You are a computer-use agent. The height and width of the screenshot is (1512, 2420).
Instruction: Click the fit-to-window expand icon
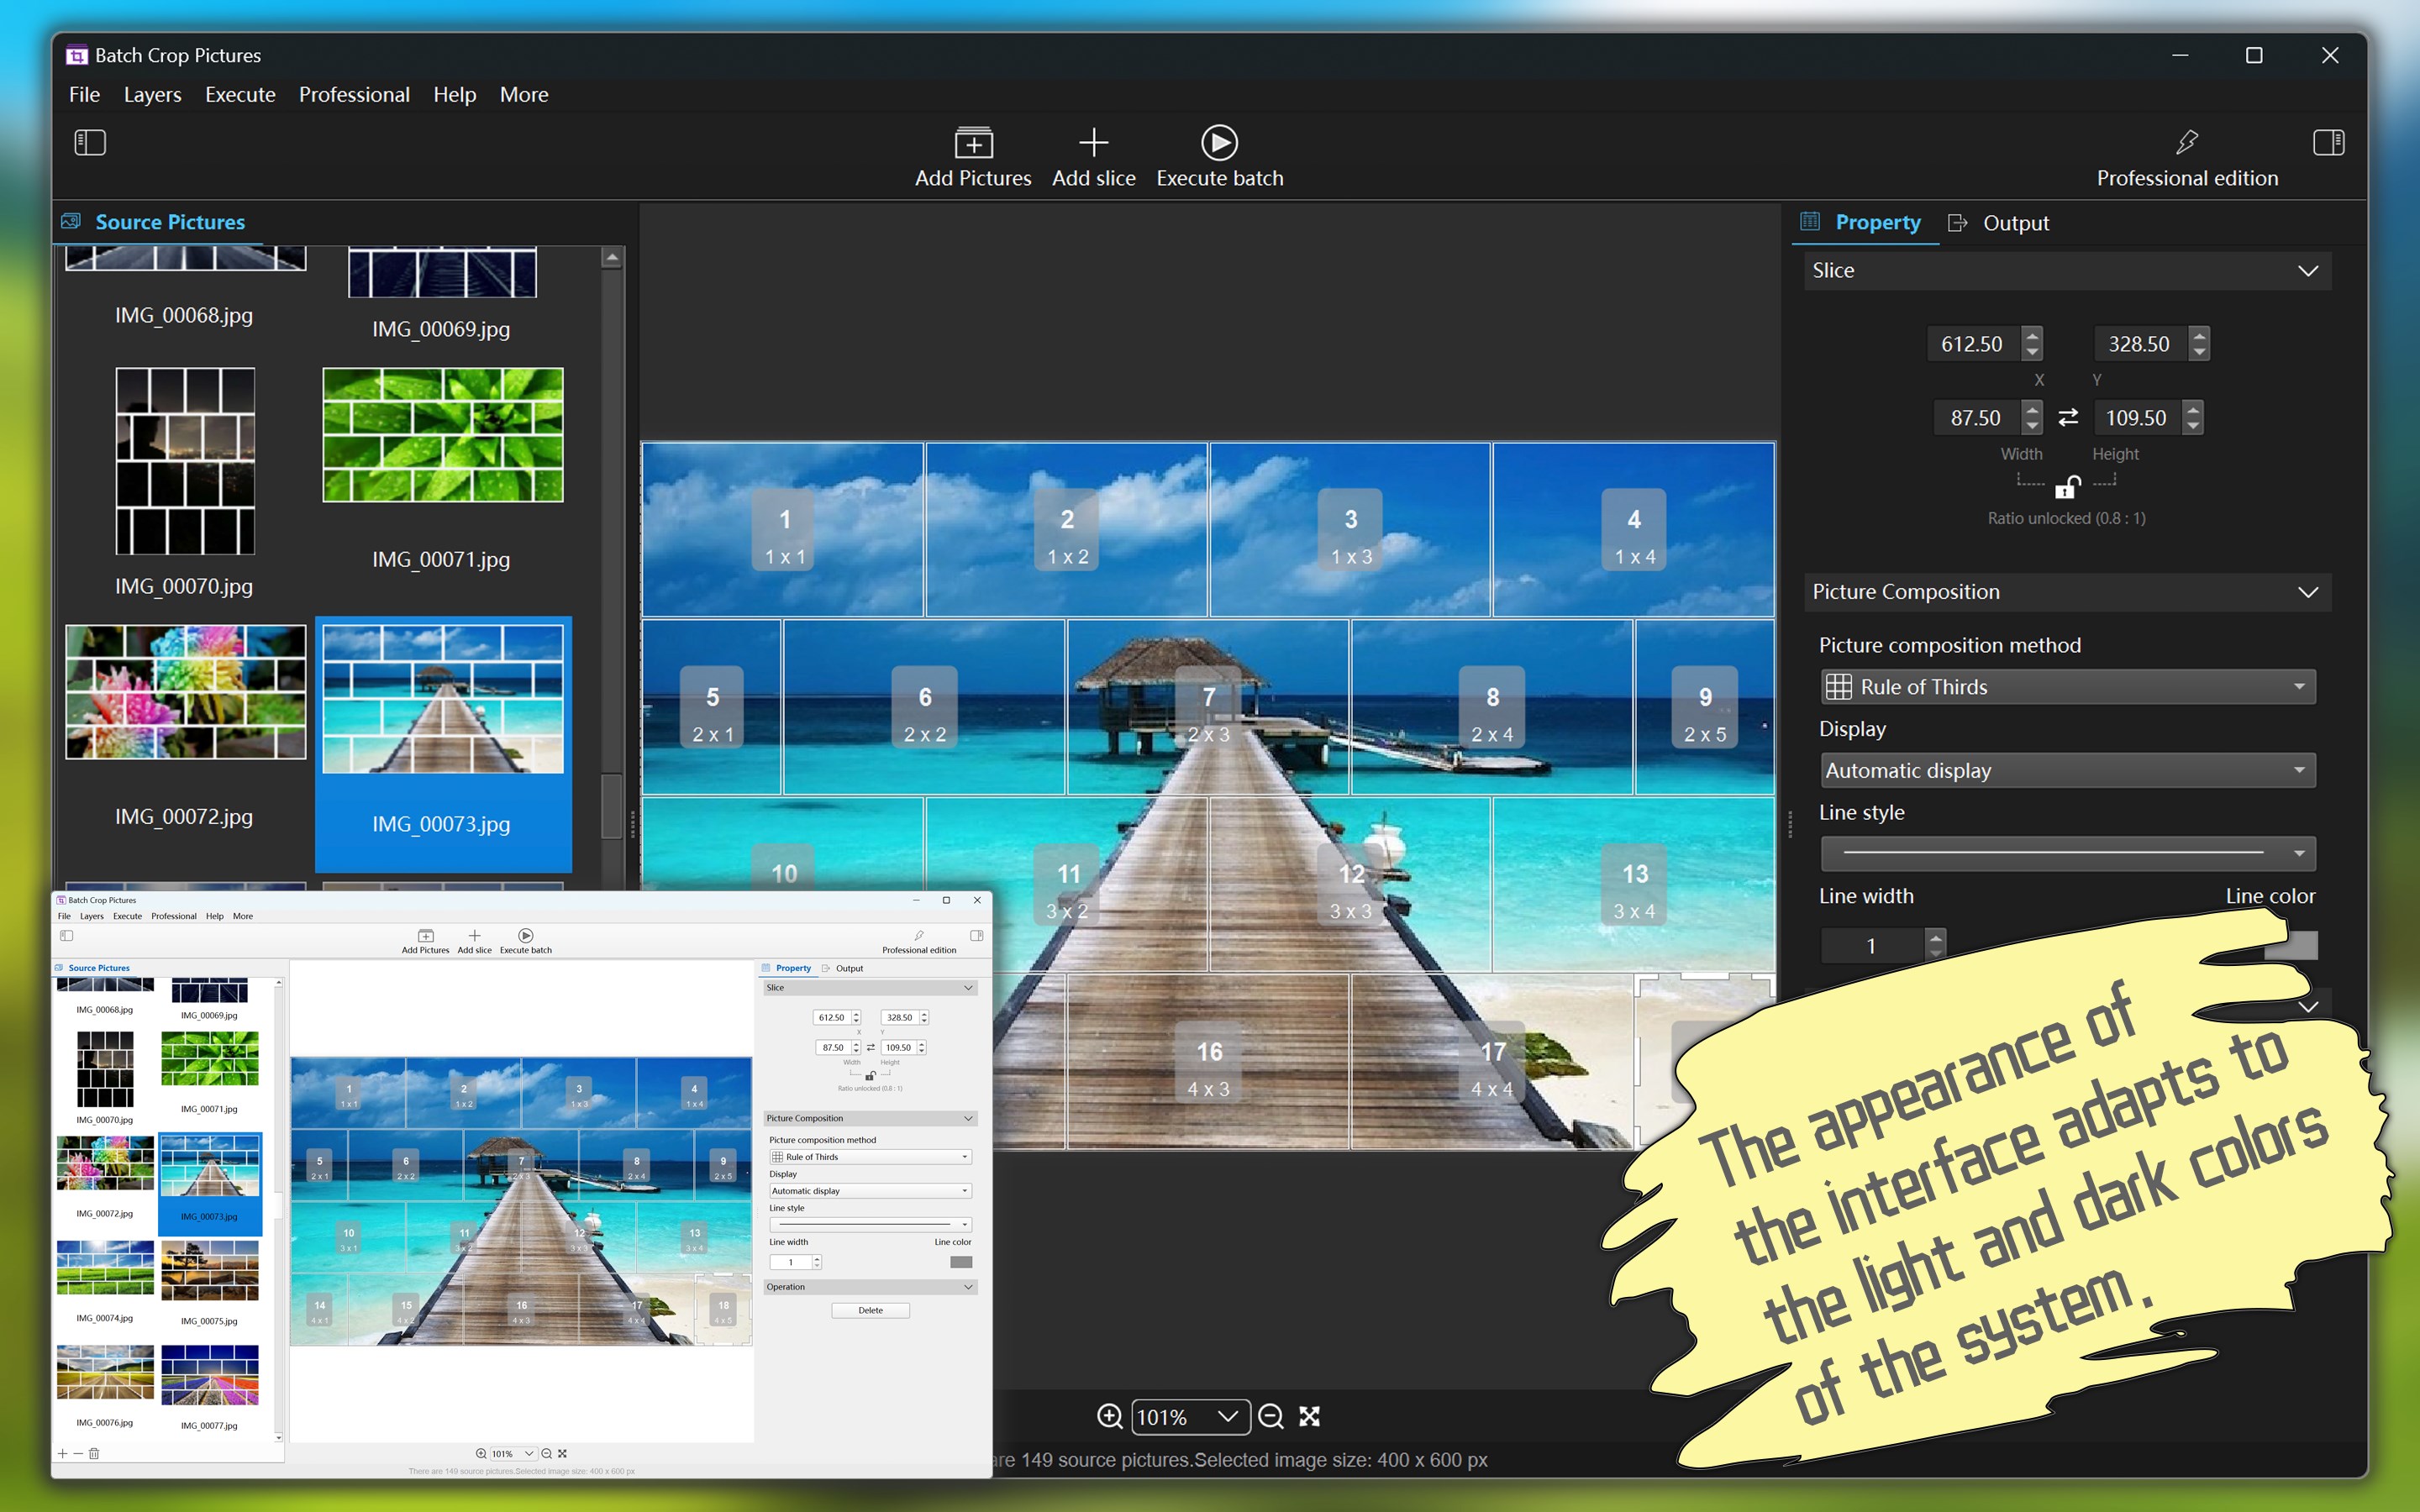[1309, 1416]
